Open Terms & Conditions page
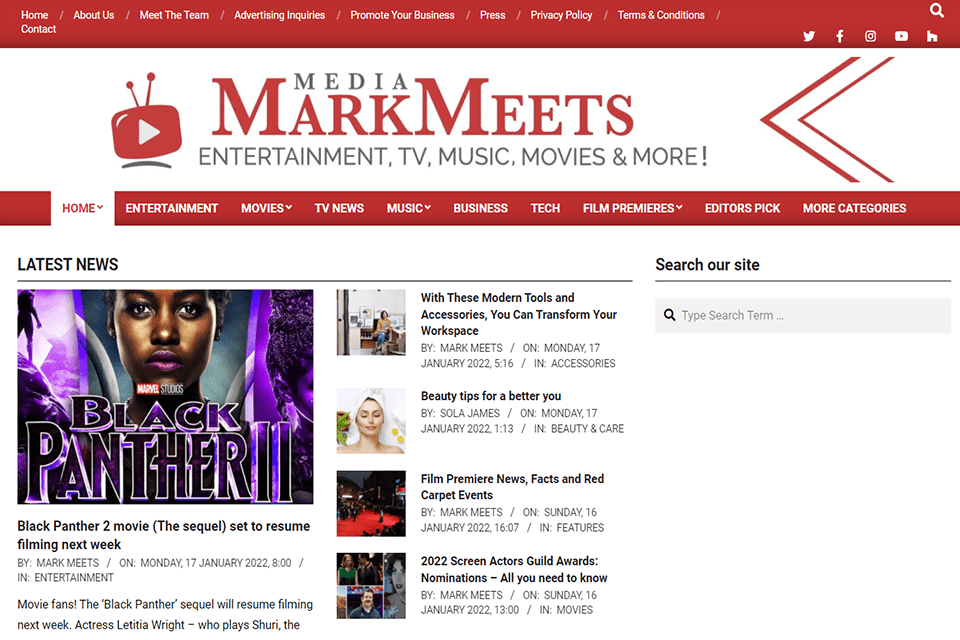960x640 pixels. (x=661, y=15)
